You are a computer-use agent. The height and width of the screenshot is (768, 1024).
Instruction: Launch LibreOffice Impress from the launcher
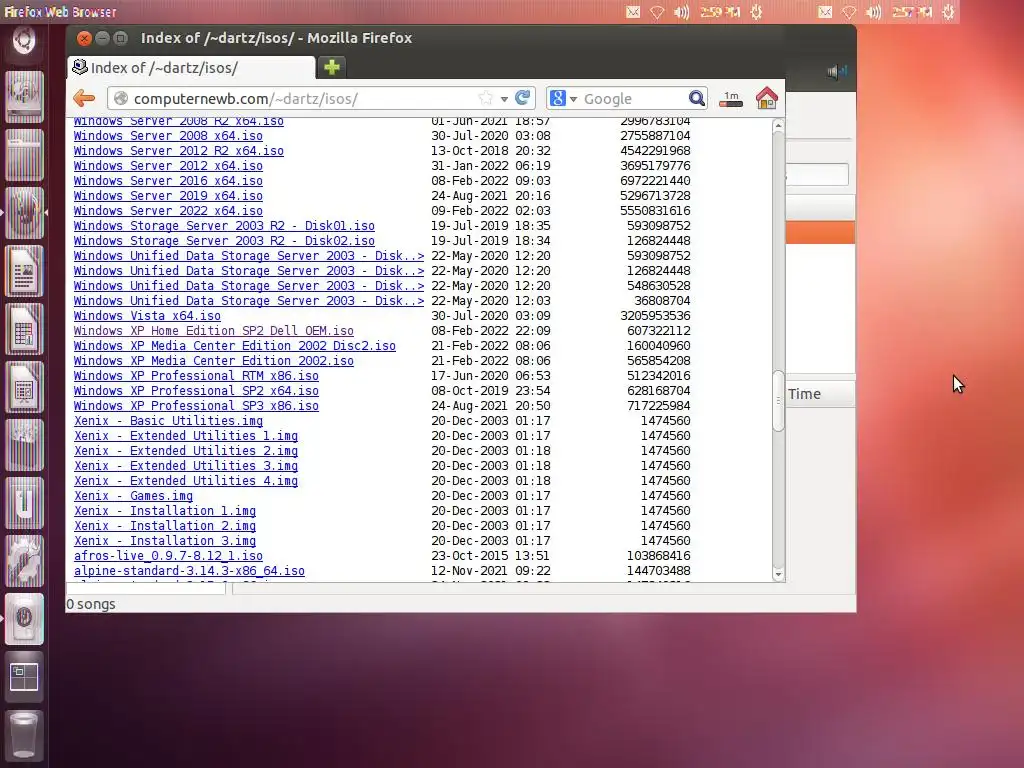click(x=24, y=387)
